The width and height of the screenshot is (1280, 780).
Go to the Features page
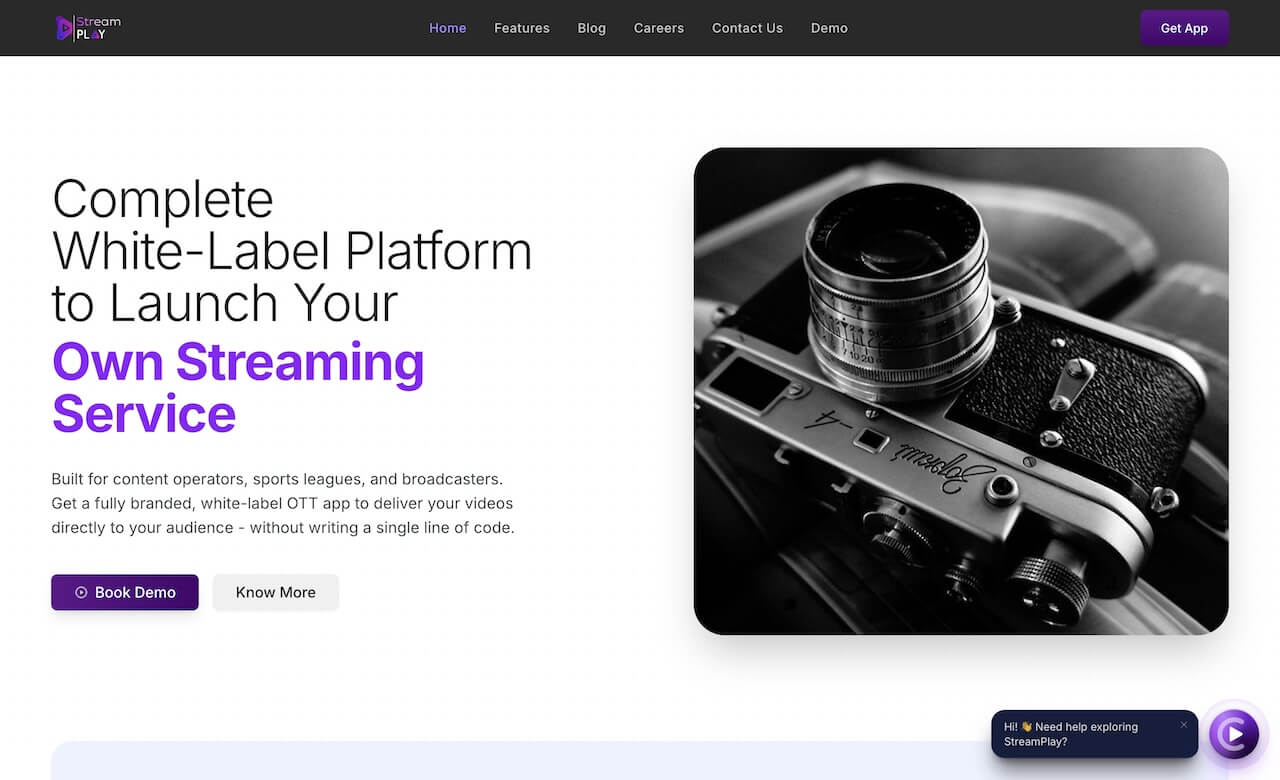[x=522, y=28]
